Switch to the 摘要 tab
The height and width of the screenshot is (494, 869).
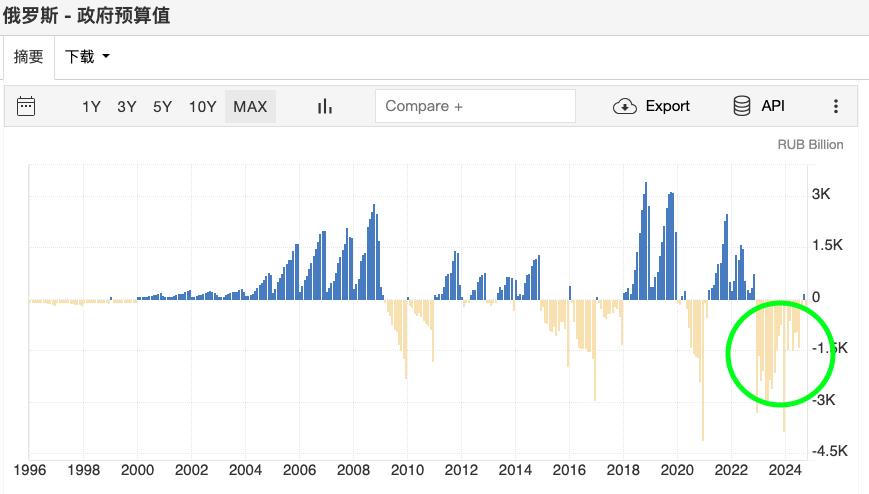[x=29, y=57]
